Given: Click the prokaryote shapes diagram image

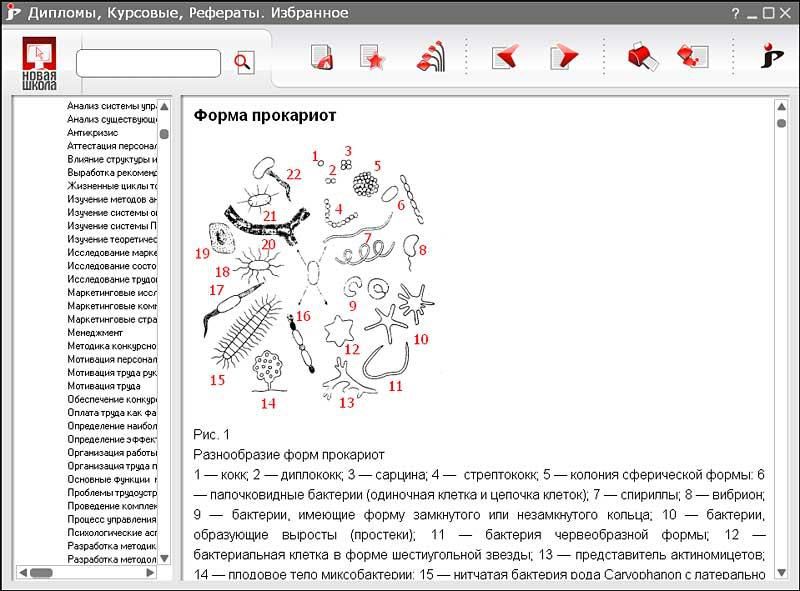Looking at the screenshot, I should [x=315, y=280].
